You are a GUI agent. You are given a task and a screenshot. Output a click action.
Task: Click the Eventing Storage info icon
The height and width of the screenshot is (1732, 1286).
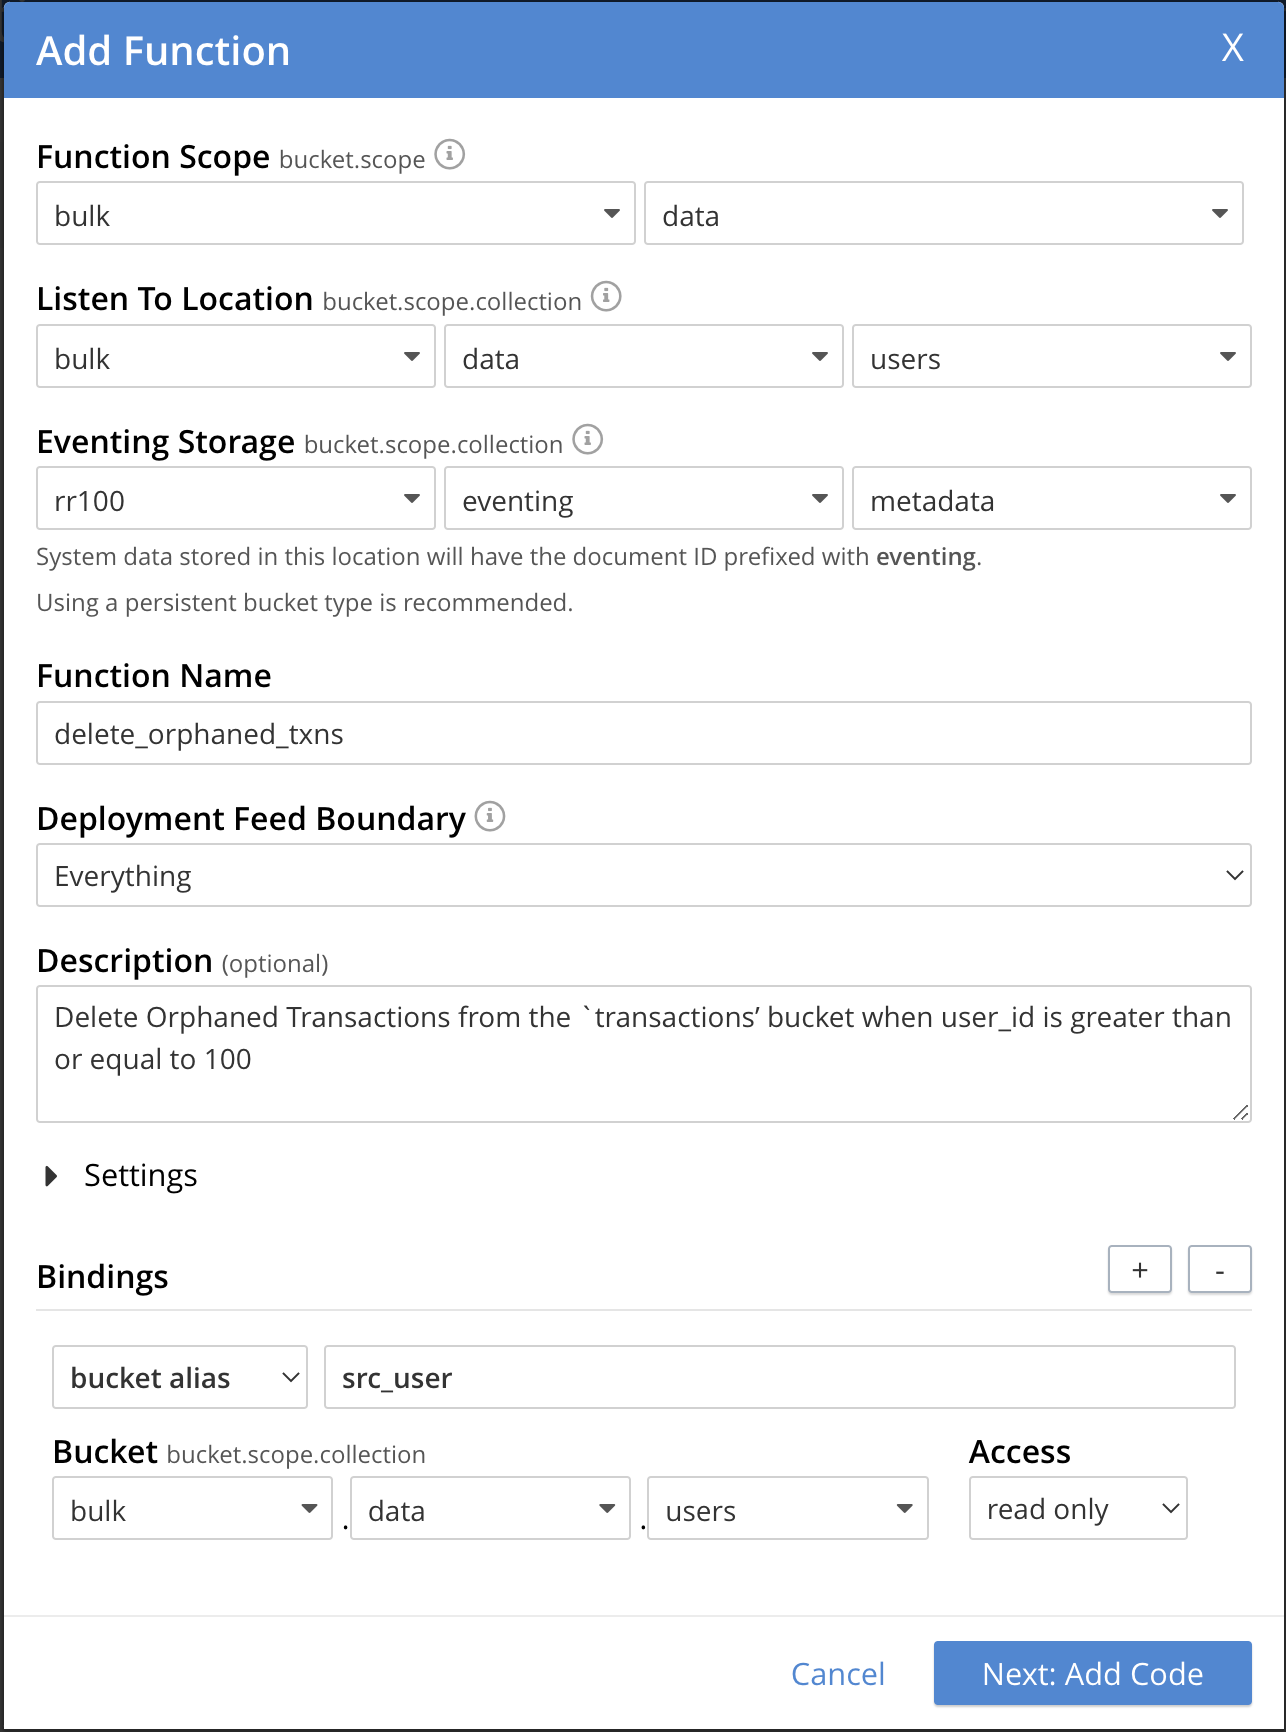pos(588,440)
